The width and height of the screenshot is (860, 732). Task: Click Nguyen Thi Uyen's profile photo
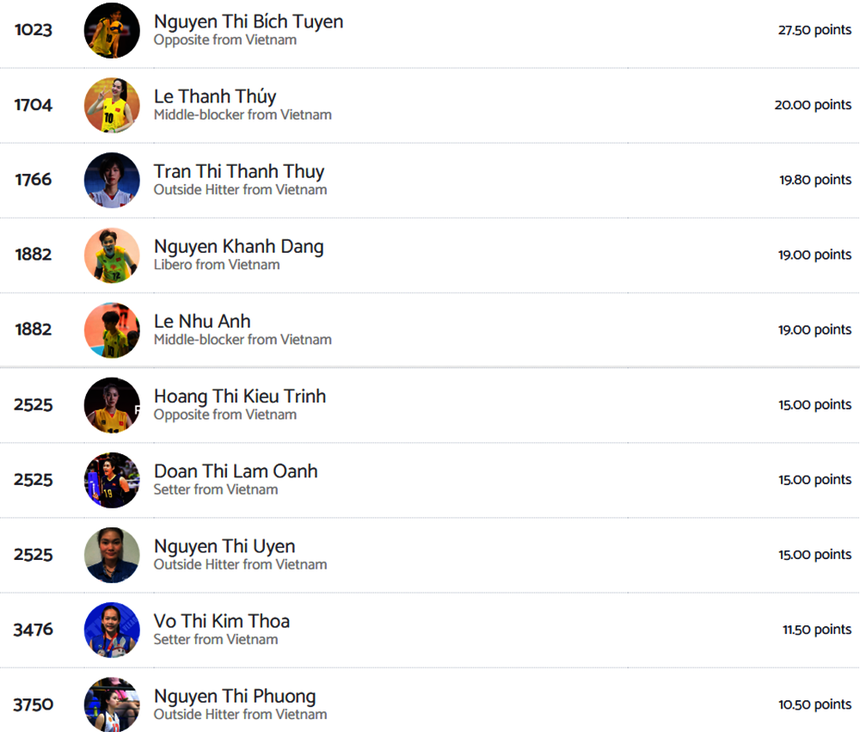[112, 555]
